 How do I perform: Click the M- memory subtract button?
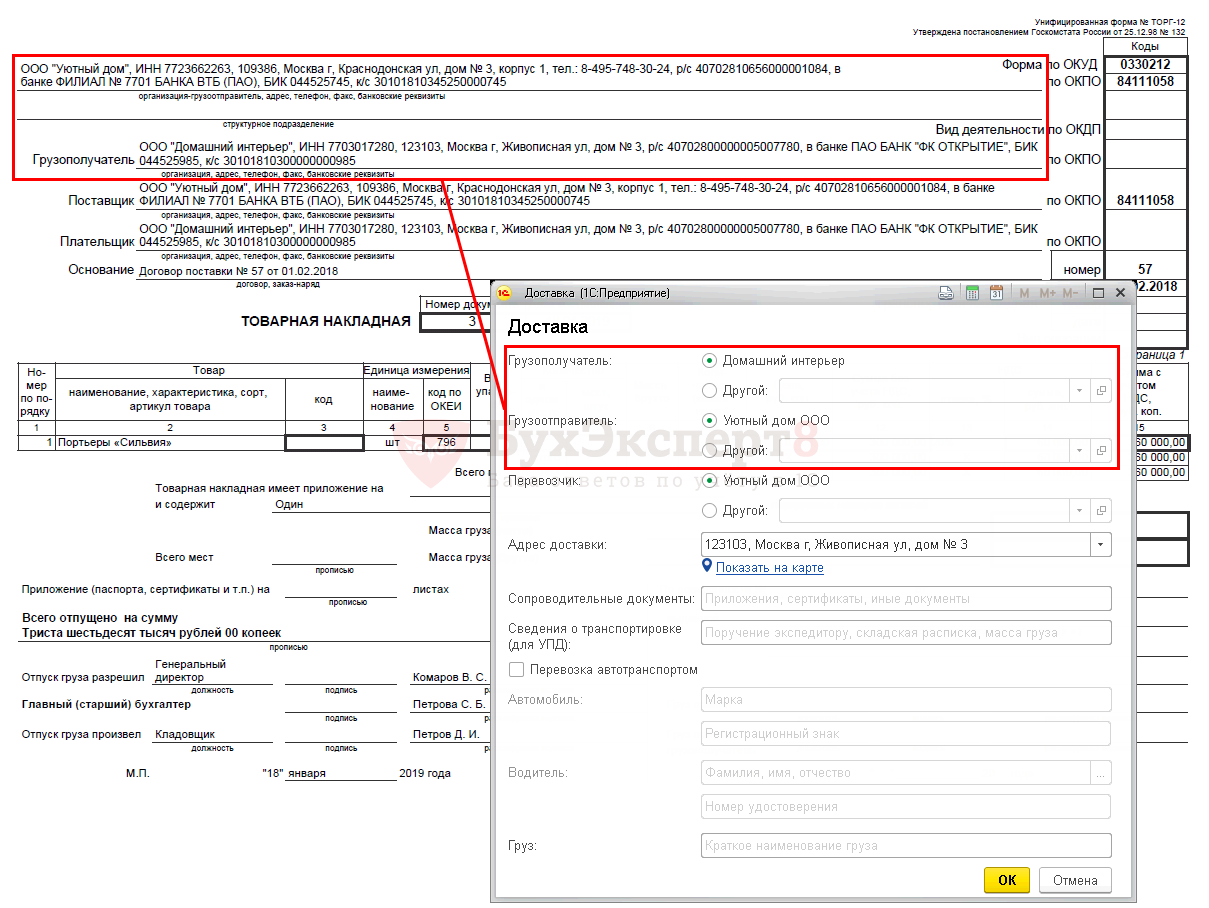(x=1070, y=293)
